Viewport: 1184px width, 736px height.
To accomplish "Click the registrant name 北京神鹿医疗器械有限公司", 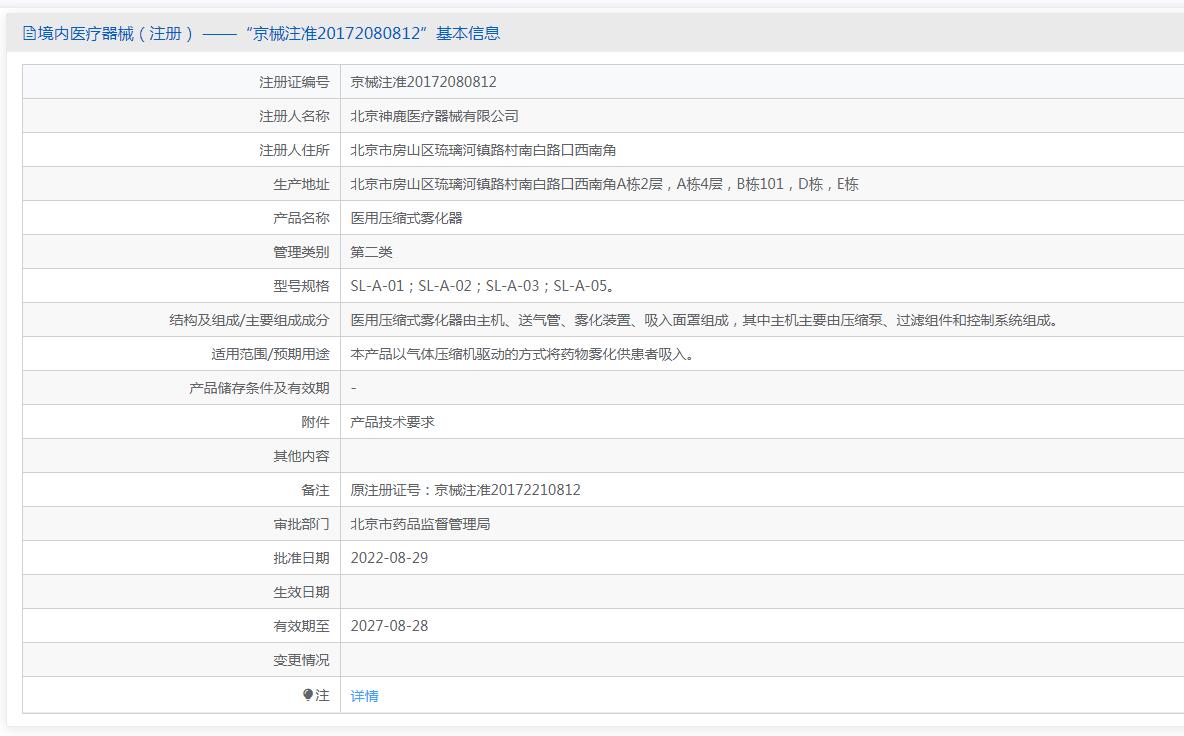I will [x=434, y=116].
